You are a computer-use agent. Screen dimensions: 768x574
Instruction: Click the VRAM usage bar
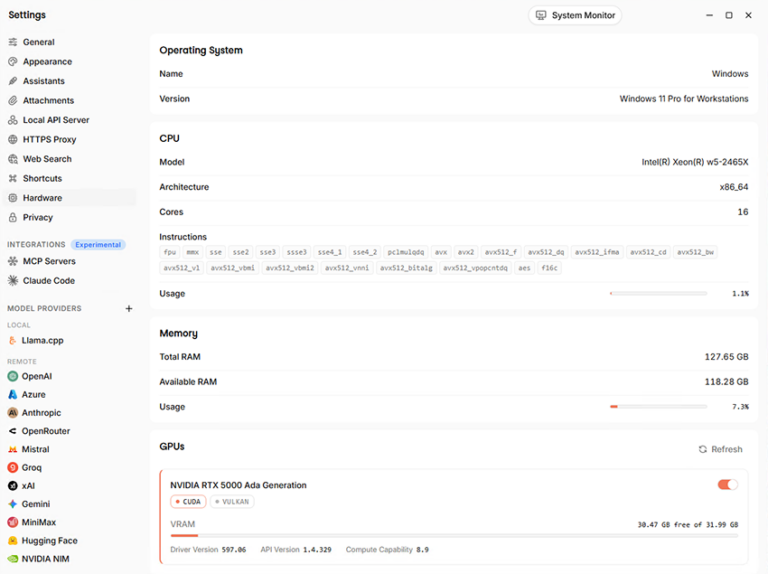(x=454, y=536)
